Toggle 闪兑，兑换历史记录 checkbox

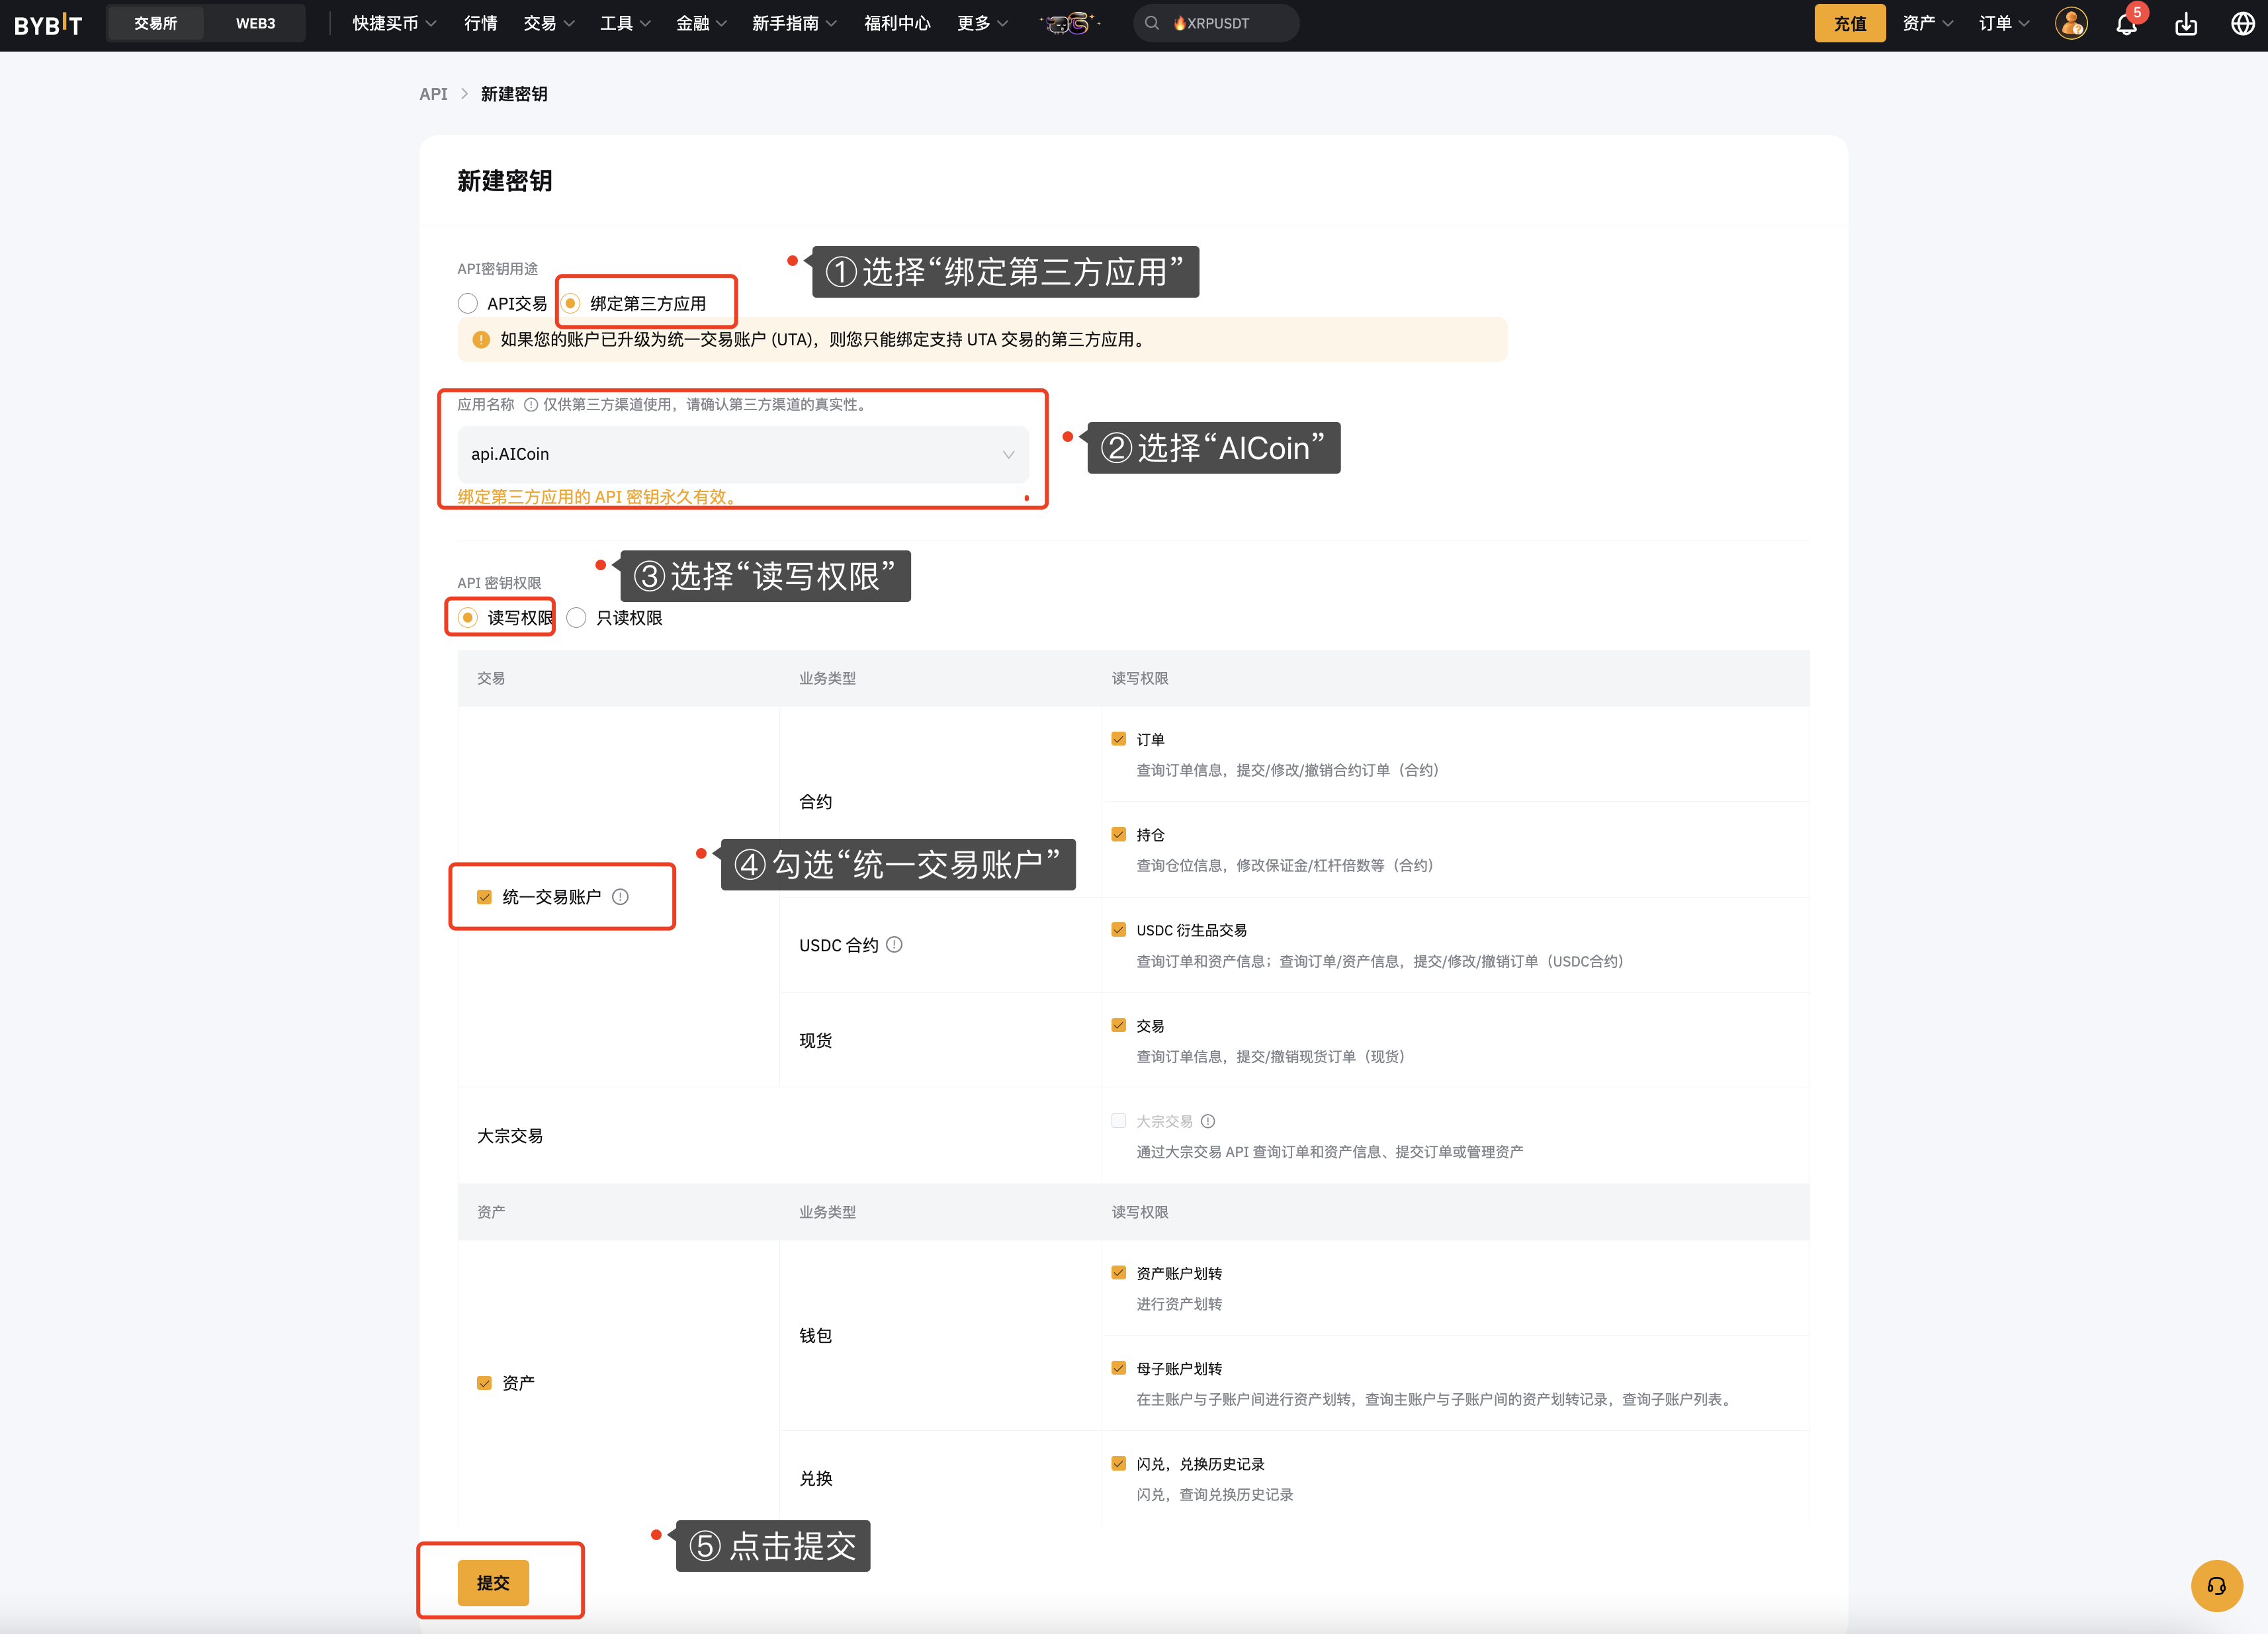tap(1118, 1463)
